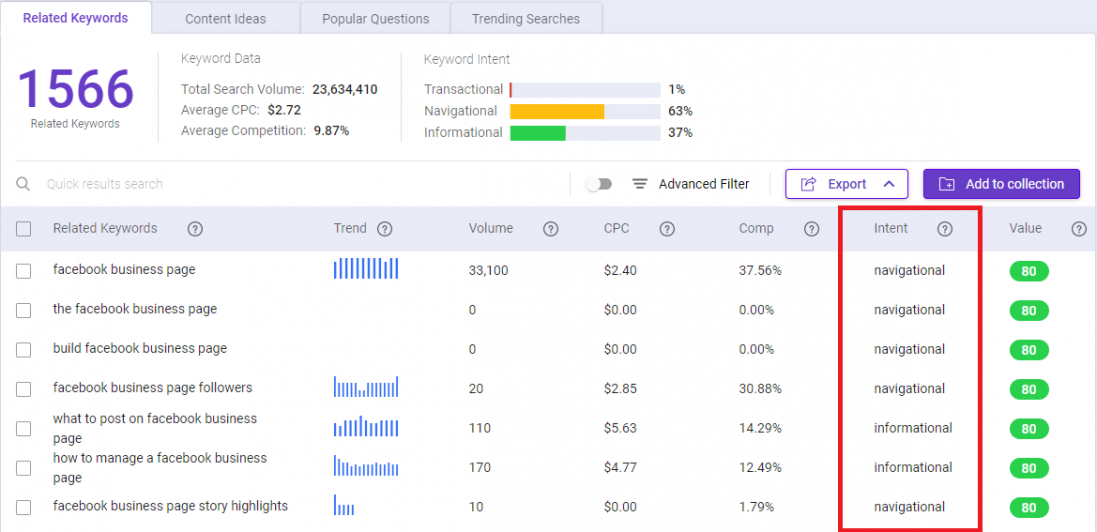Sort by the CPC column header
This screenshot has height=532, width=1097.
(x=616, y=228)
